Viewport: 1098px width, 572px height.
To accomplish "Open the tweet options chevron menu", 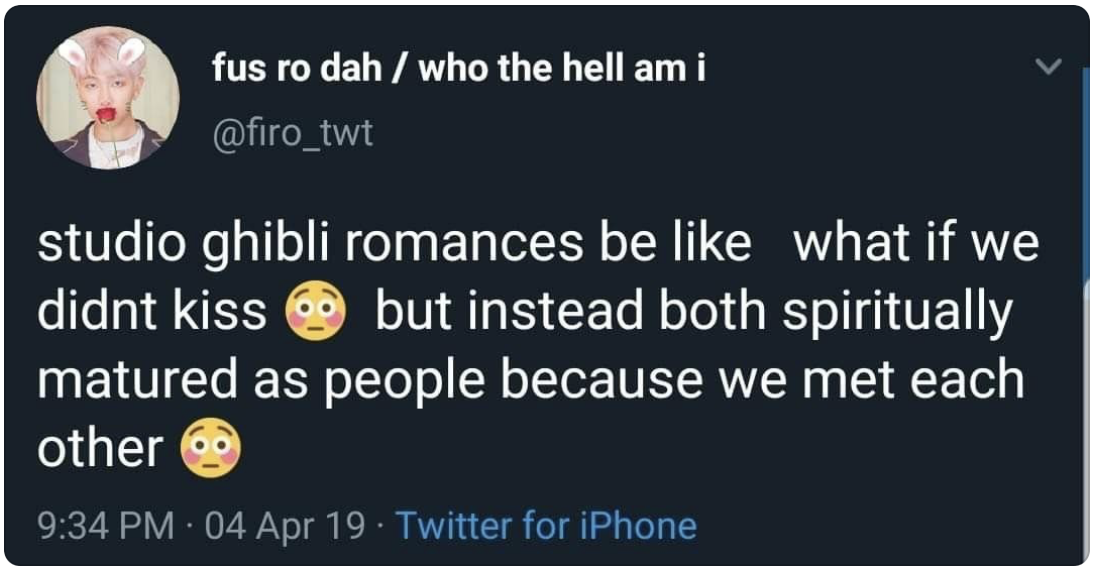I will (1048, 67).
